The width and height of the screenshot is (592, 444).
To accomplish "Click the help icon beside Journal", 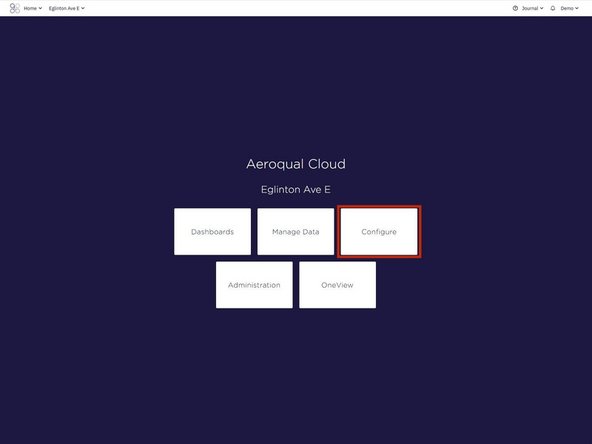I will tap(515, 8).
